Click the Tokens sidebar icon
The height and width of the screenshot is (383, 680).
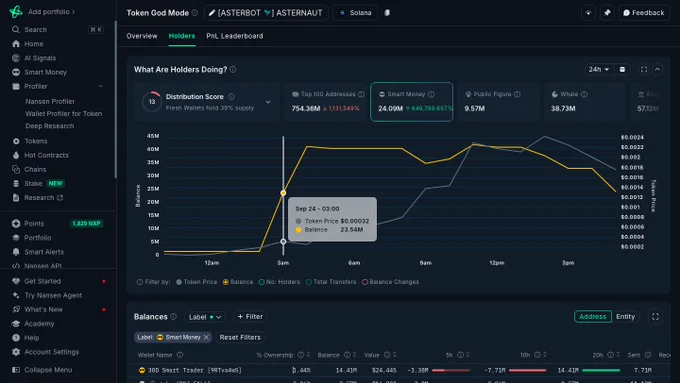[x=16, y=141]
